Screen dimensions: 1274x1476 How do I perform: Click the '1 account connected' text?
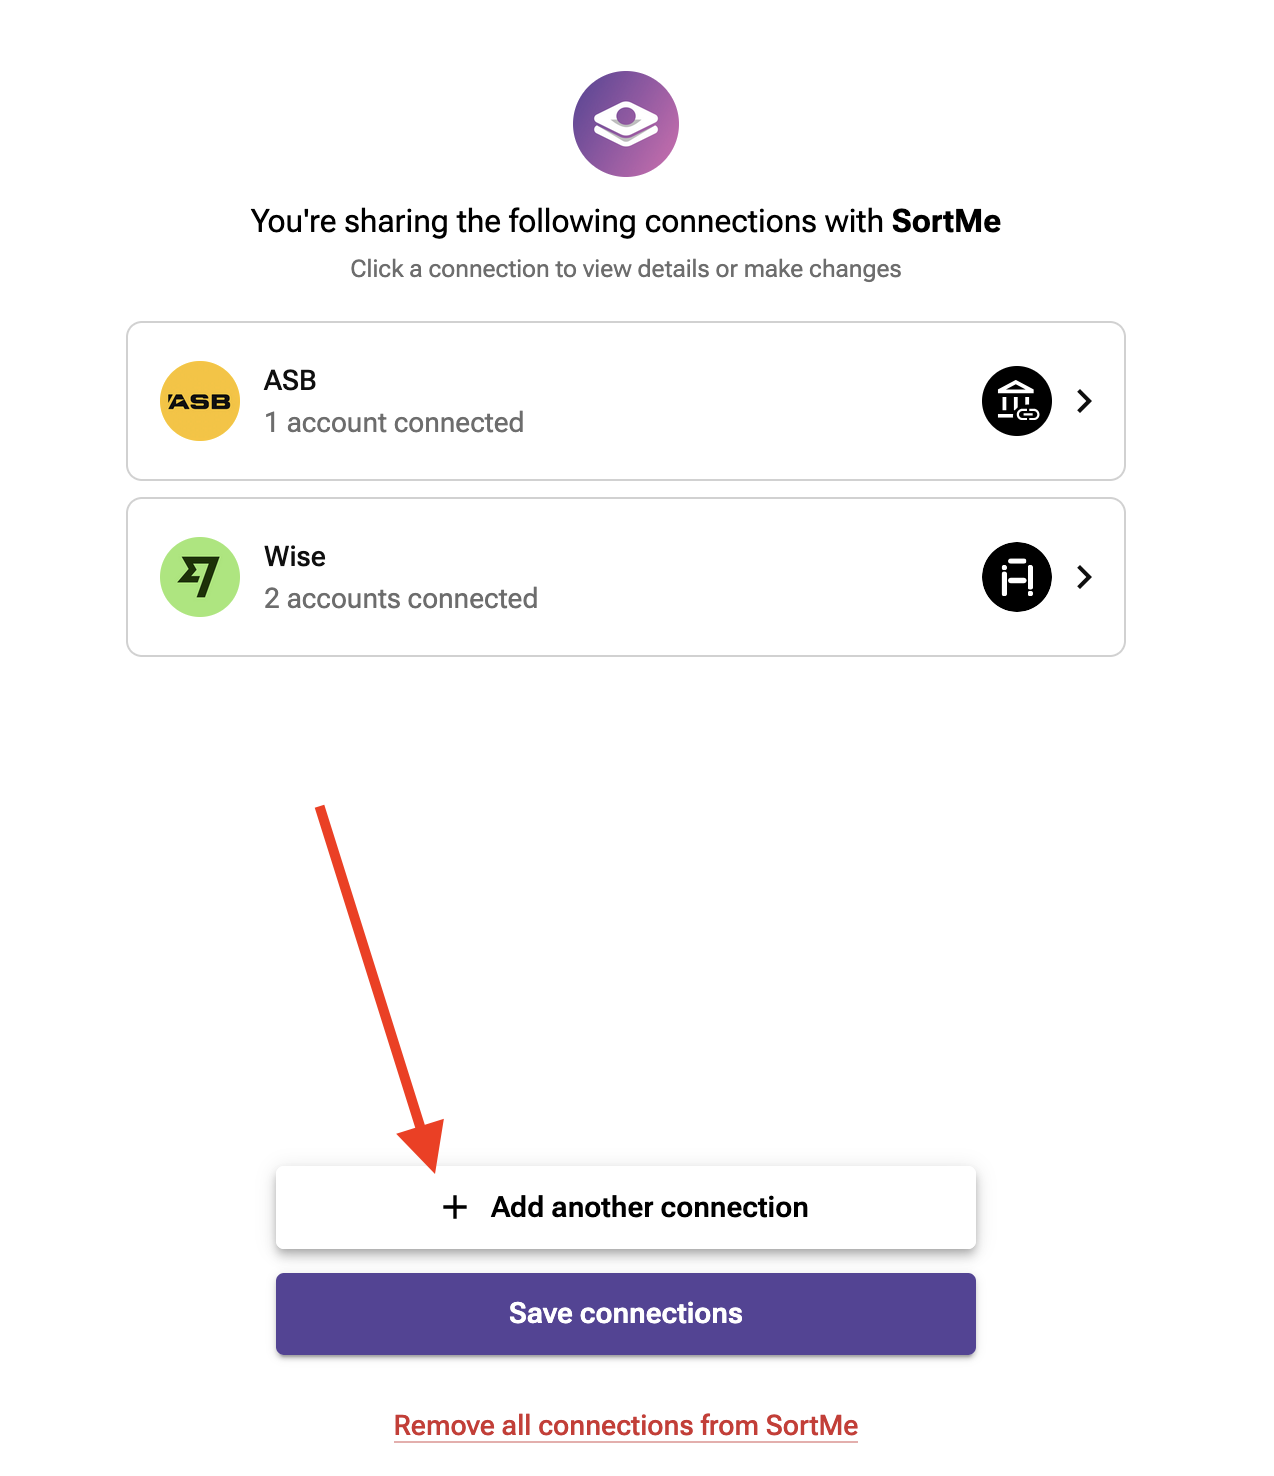(x=394, y=422)
